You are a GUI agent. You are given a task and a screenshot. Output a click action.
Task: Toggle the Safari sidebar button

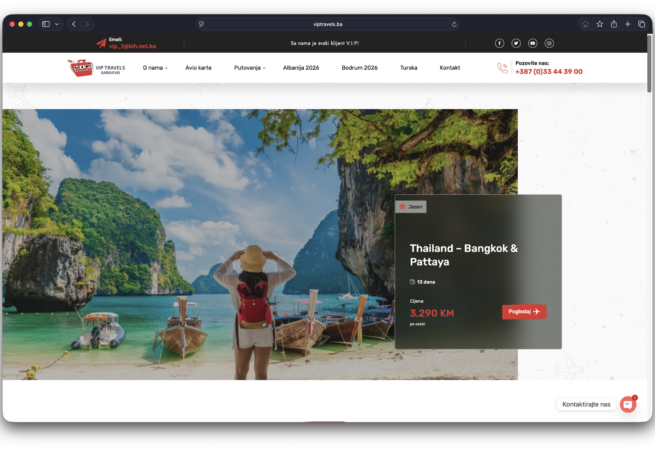click(x=46, y=24)
